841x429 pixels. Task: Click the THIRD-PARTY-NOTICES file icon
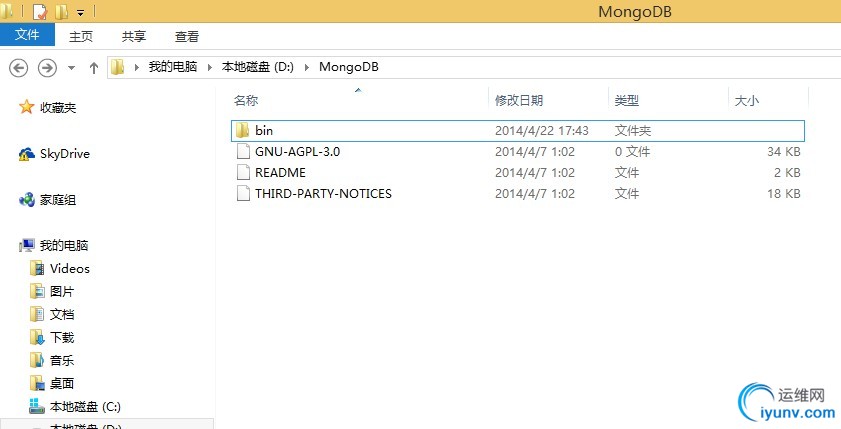(243, 193)
